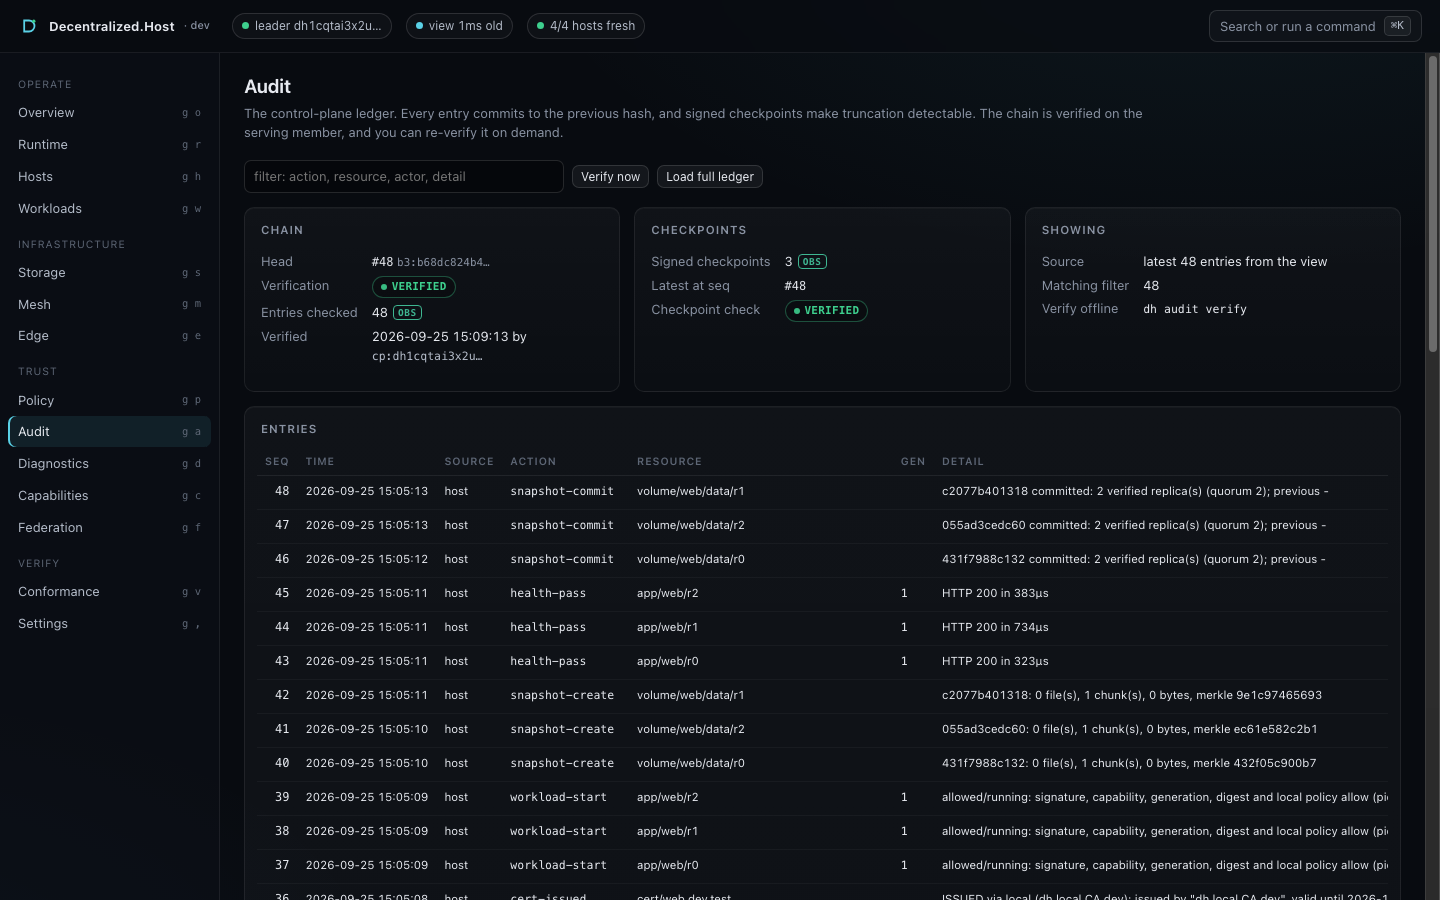
Task: Select health-pass action in entry 45
Action: click(x=548, y=593)
